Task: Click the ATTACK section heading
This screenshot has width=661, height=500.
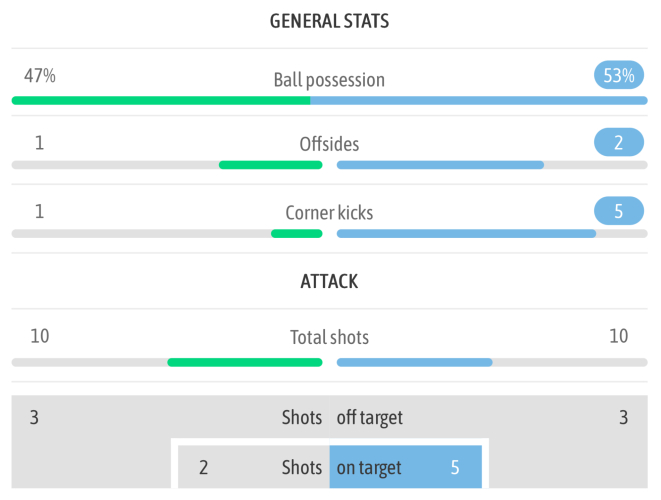Action: click(x=329, y=282)
